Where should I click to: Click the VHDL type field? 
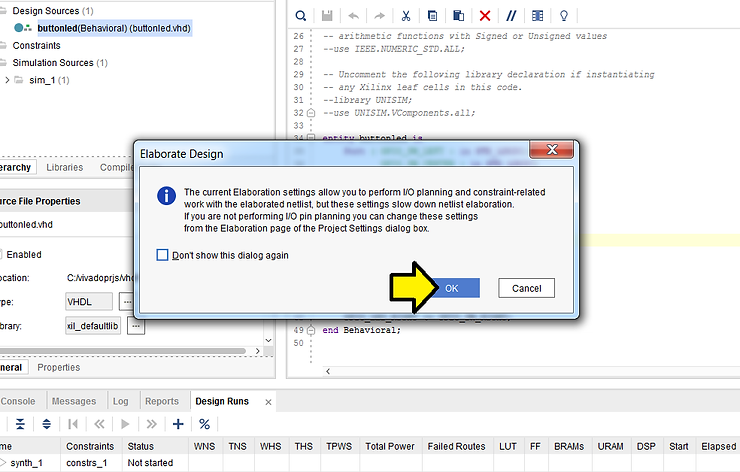[89, 302]
